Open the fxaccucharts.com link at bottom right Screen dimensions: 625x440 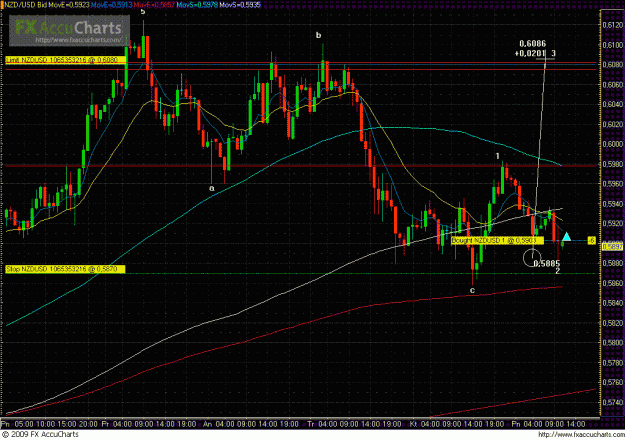tap(581, 434)
